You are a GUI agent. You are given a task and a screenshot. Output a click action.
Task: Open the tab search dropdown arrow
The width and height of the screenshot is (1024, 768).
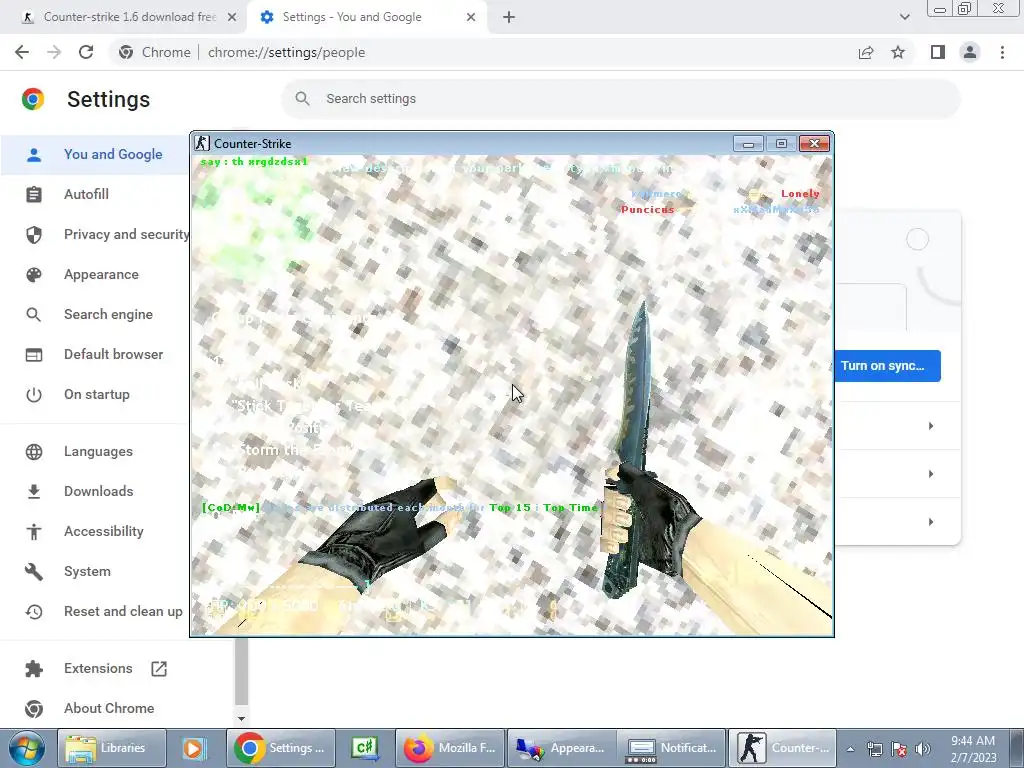pyautogui.click(x=904, y=17)
